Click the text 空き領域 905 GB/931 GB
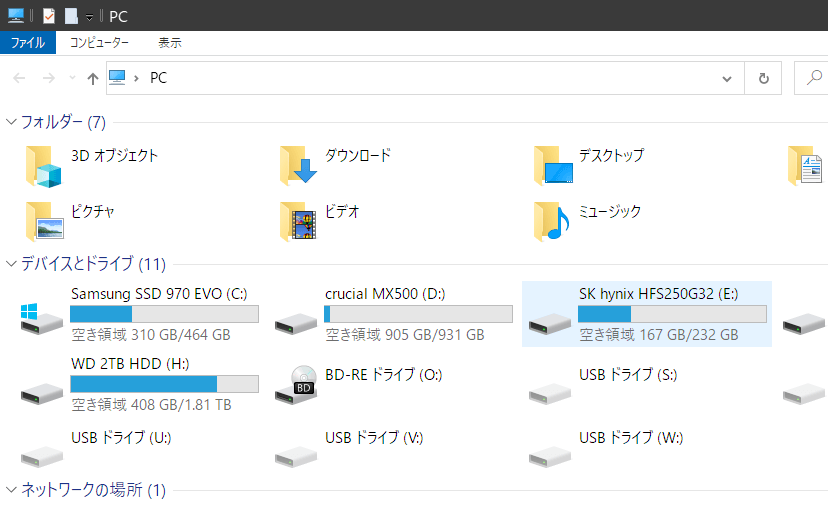The image size is (828, 510). click(x=405, y=335)
